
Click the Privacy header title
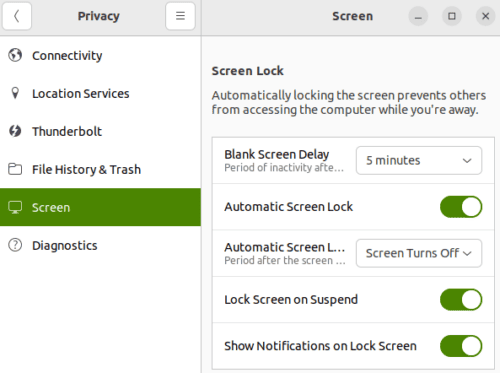click(99, 16)
